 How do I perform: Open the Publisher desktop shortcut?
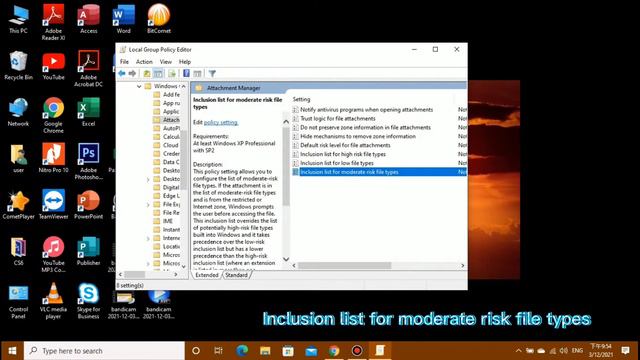tap(89, 251)
